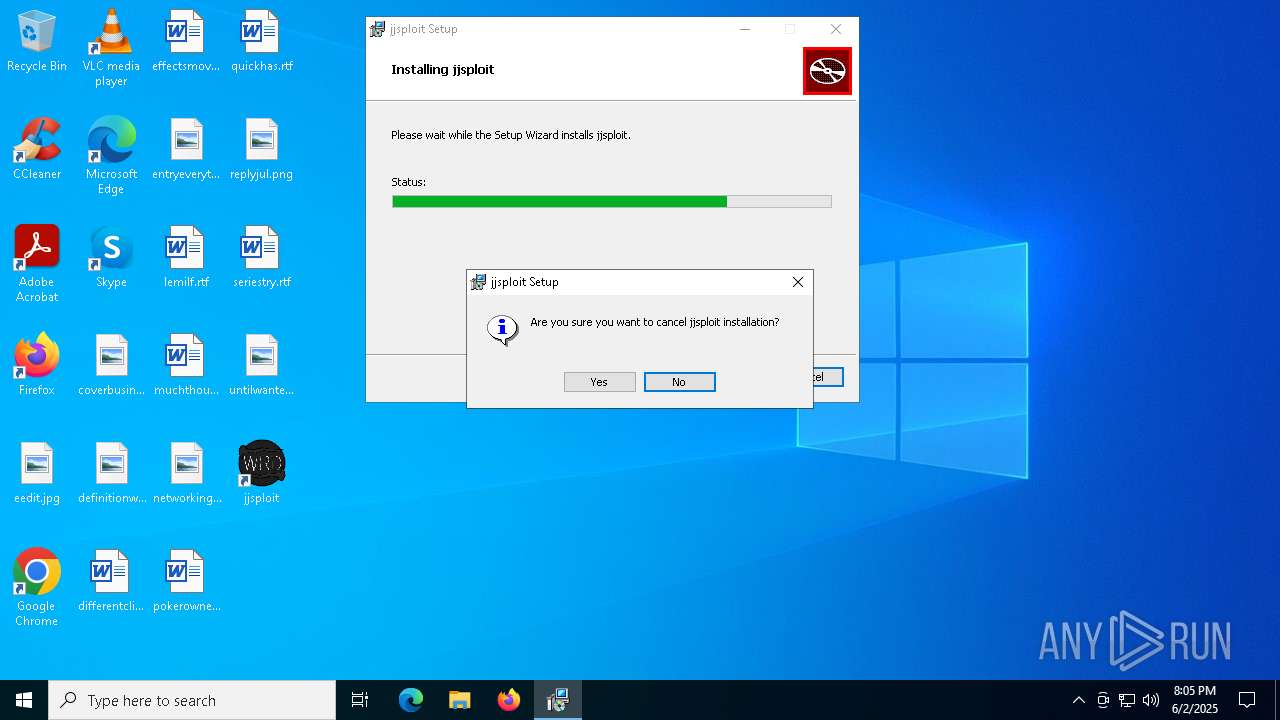Close the cancel confirmation dialog
The width and height of the screenshot is (1280, 720).
797,282
